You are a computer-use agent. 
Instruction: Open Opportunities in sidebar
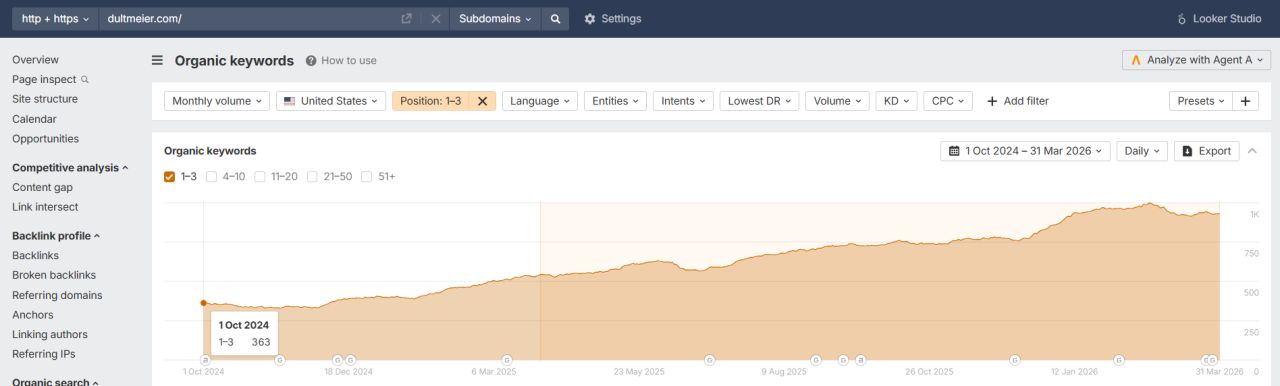pos(45,139)
